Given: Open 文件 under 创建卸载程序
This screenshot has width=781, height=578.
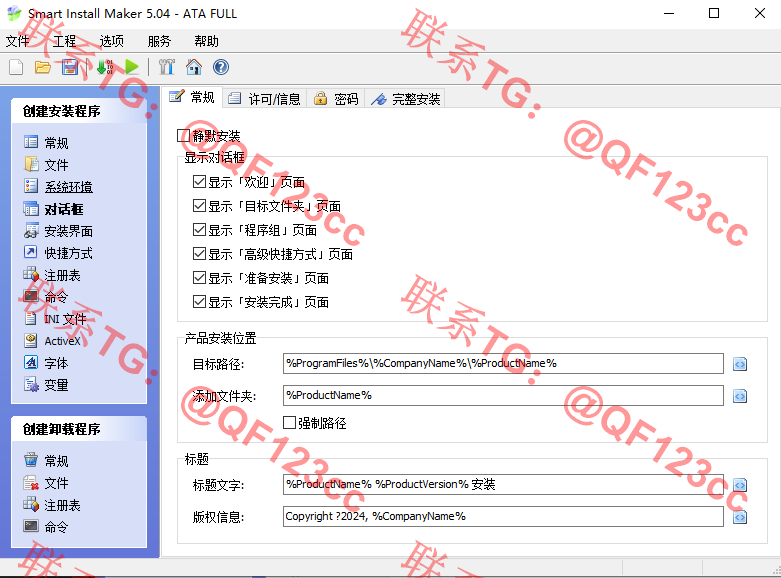Looking at the screenshot, I should (46, 483).
